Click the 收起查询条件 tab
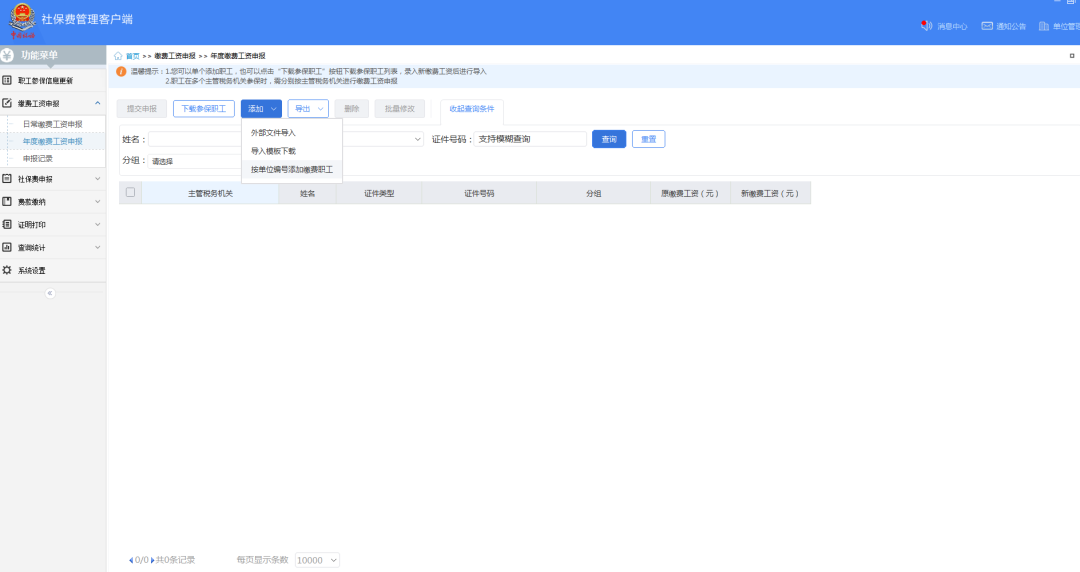This screenshot has height=572, width=1080. pyautogui.click(x=472, y=110)
